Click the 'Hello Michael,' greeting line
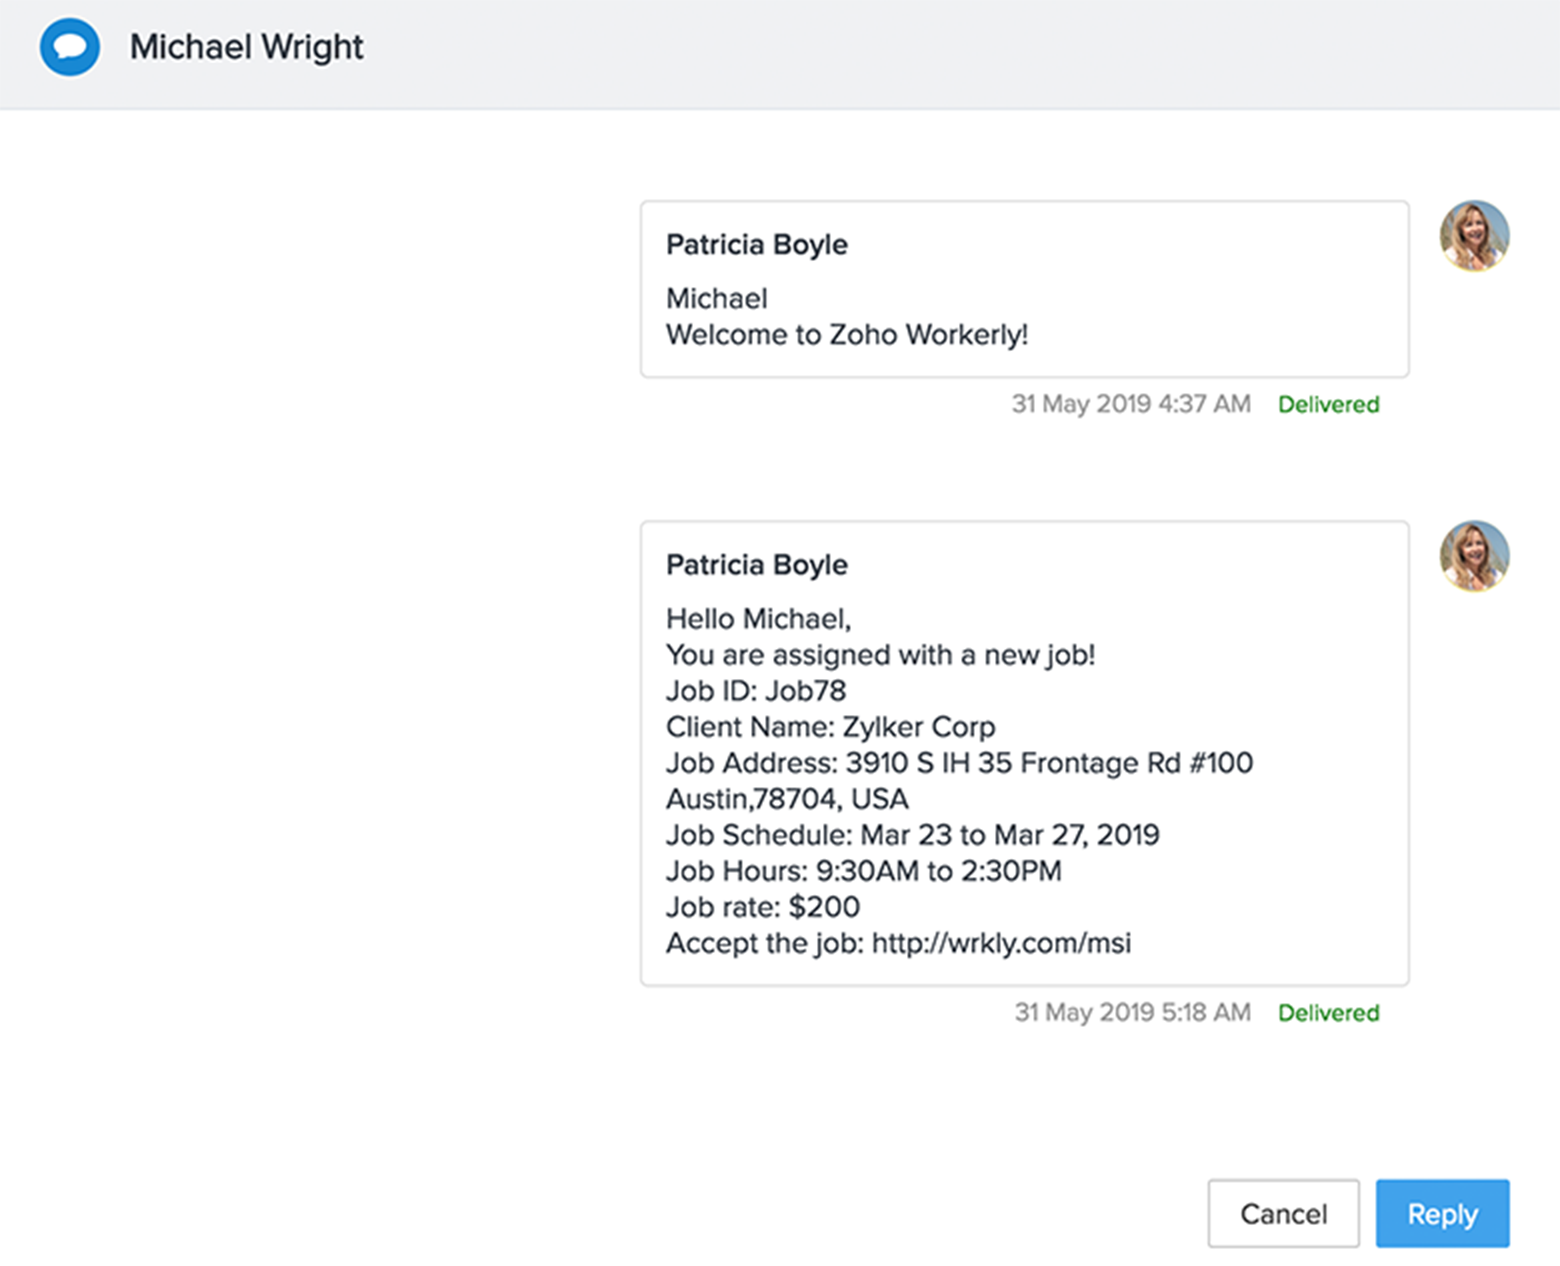The width and height of the screenshot is (1560, 1266). click(x=759, y=619)
